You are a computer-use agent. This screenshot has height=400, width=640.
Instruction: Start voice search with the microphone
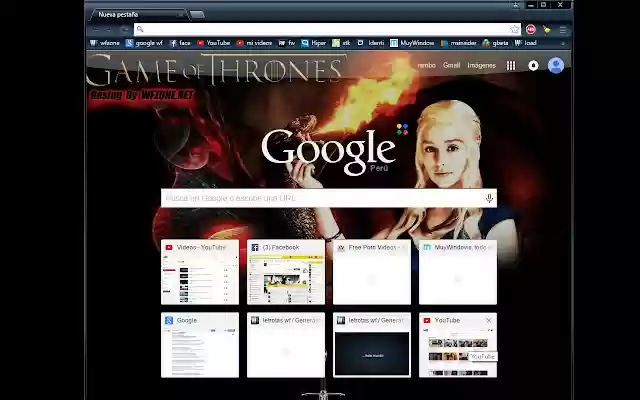pos(489,198)
